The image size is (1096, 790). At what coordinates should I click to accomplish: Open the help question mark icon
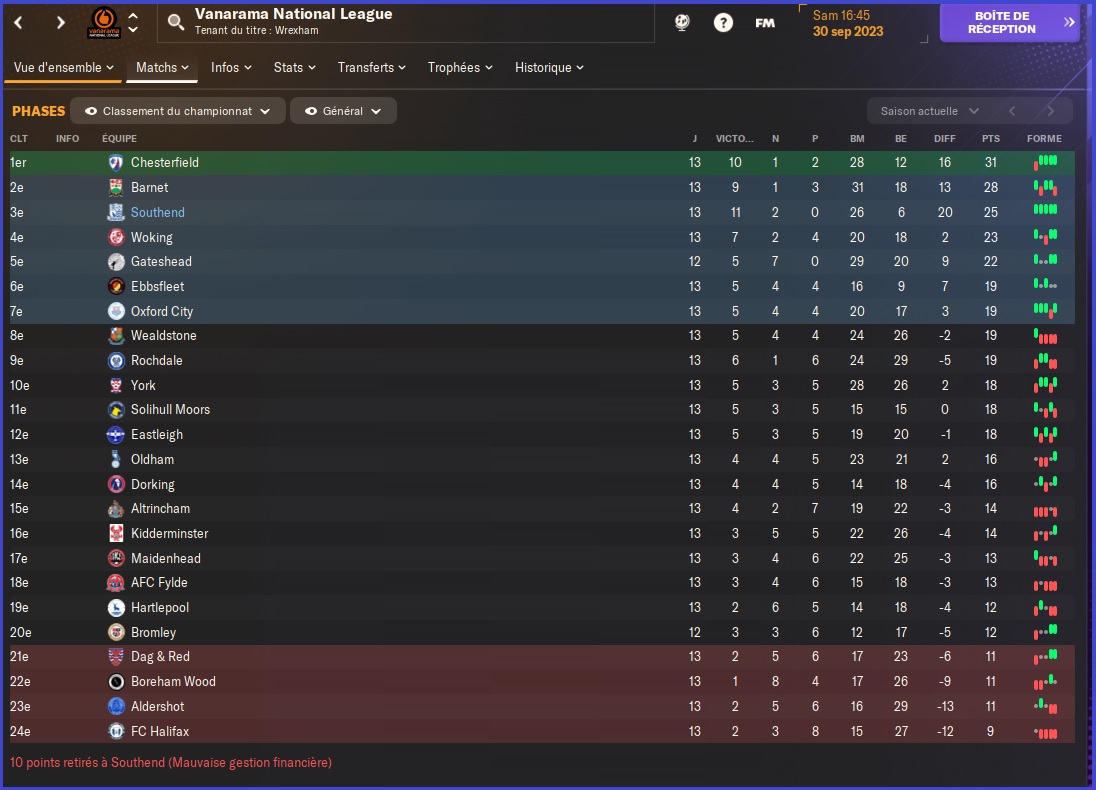click(723, 23)
